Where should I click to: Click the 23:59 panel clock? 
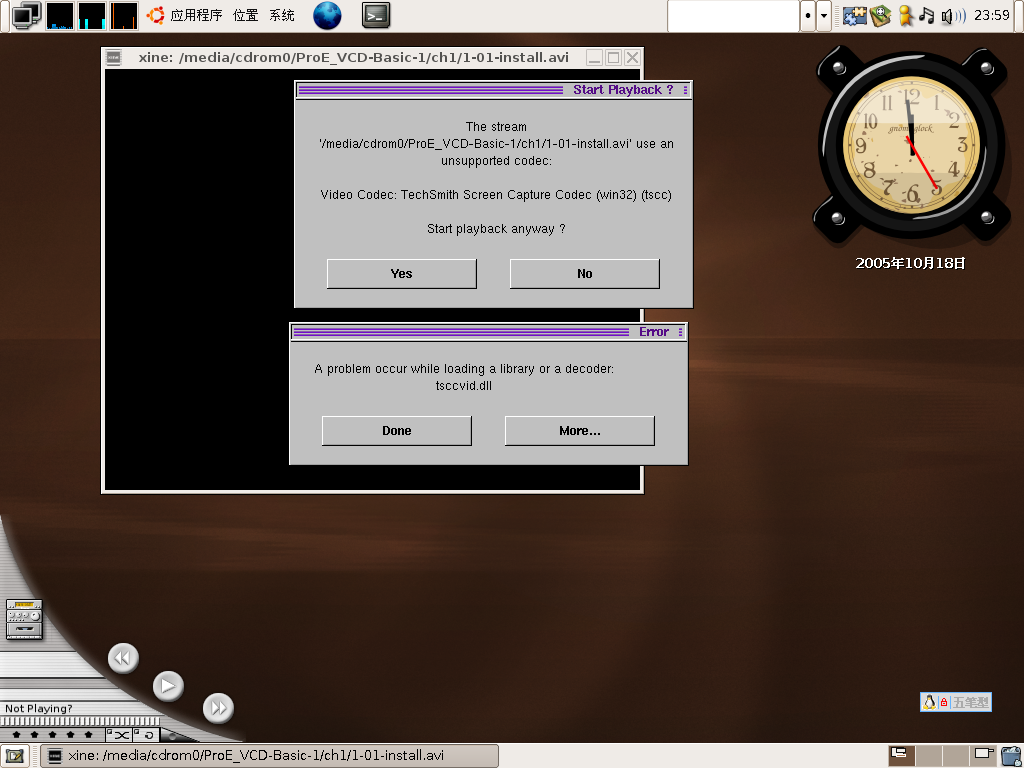coord(991,15)
